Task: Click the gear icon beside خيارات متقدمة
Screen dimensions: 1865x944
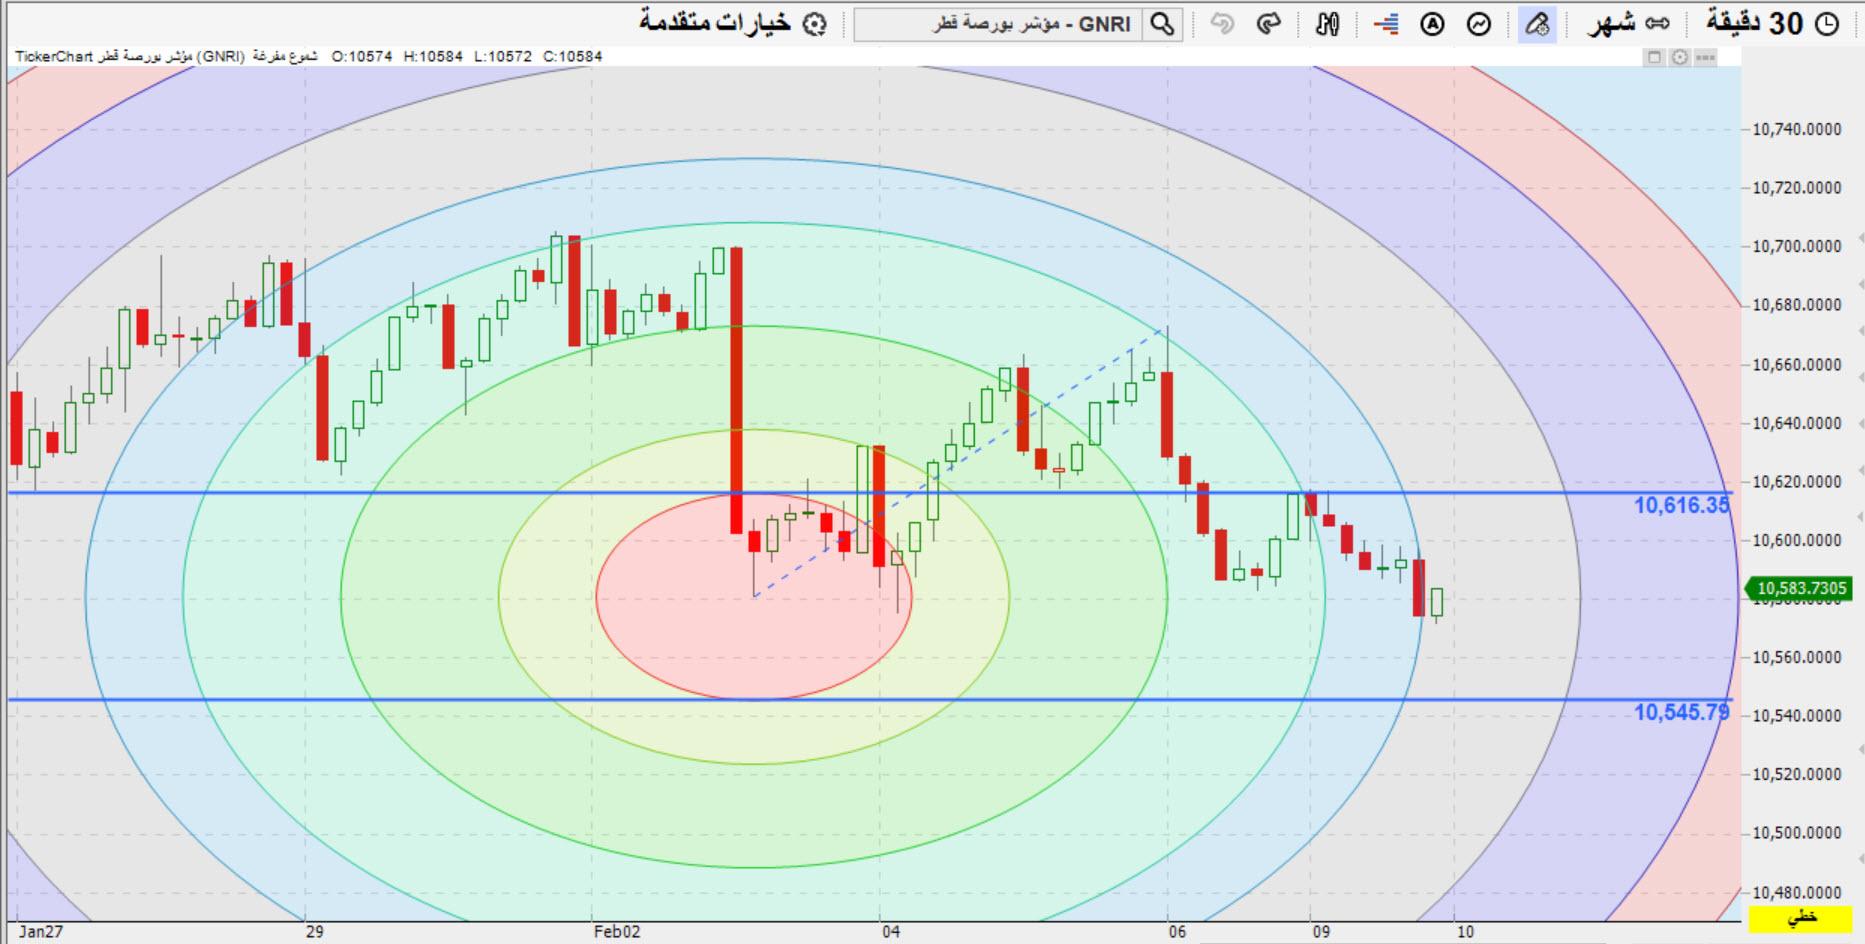Action: [x=816, y=24]
